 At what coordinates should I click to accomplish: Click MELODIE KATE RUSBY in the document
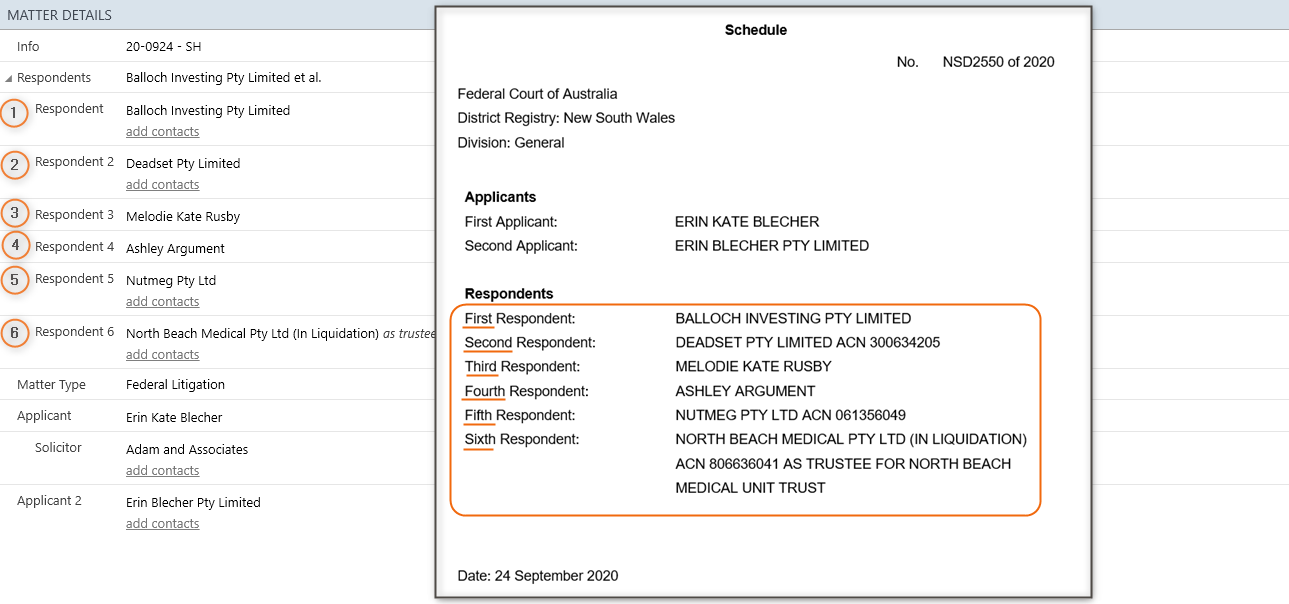(x=754, y=367)
